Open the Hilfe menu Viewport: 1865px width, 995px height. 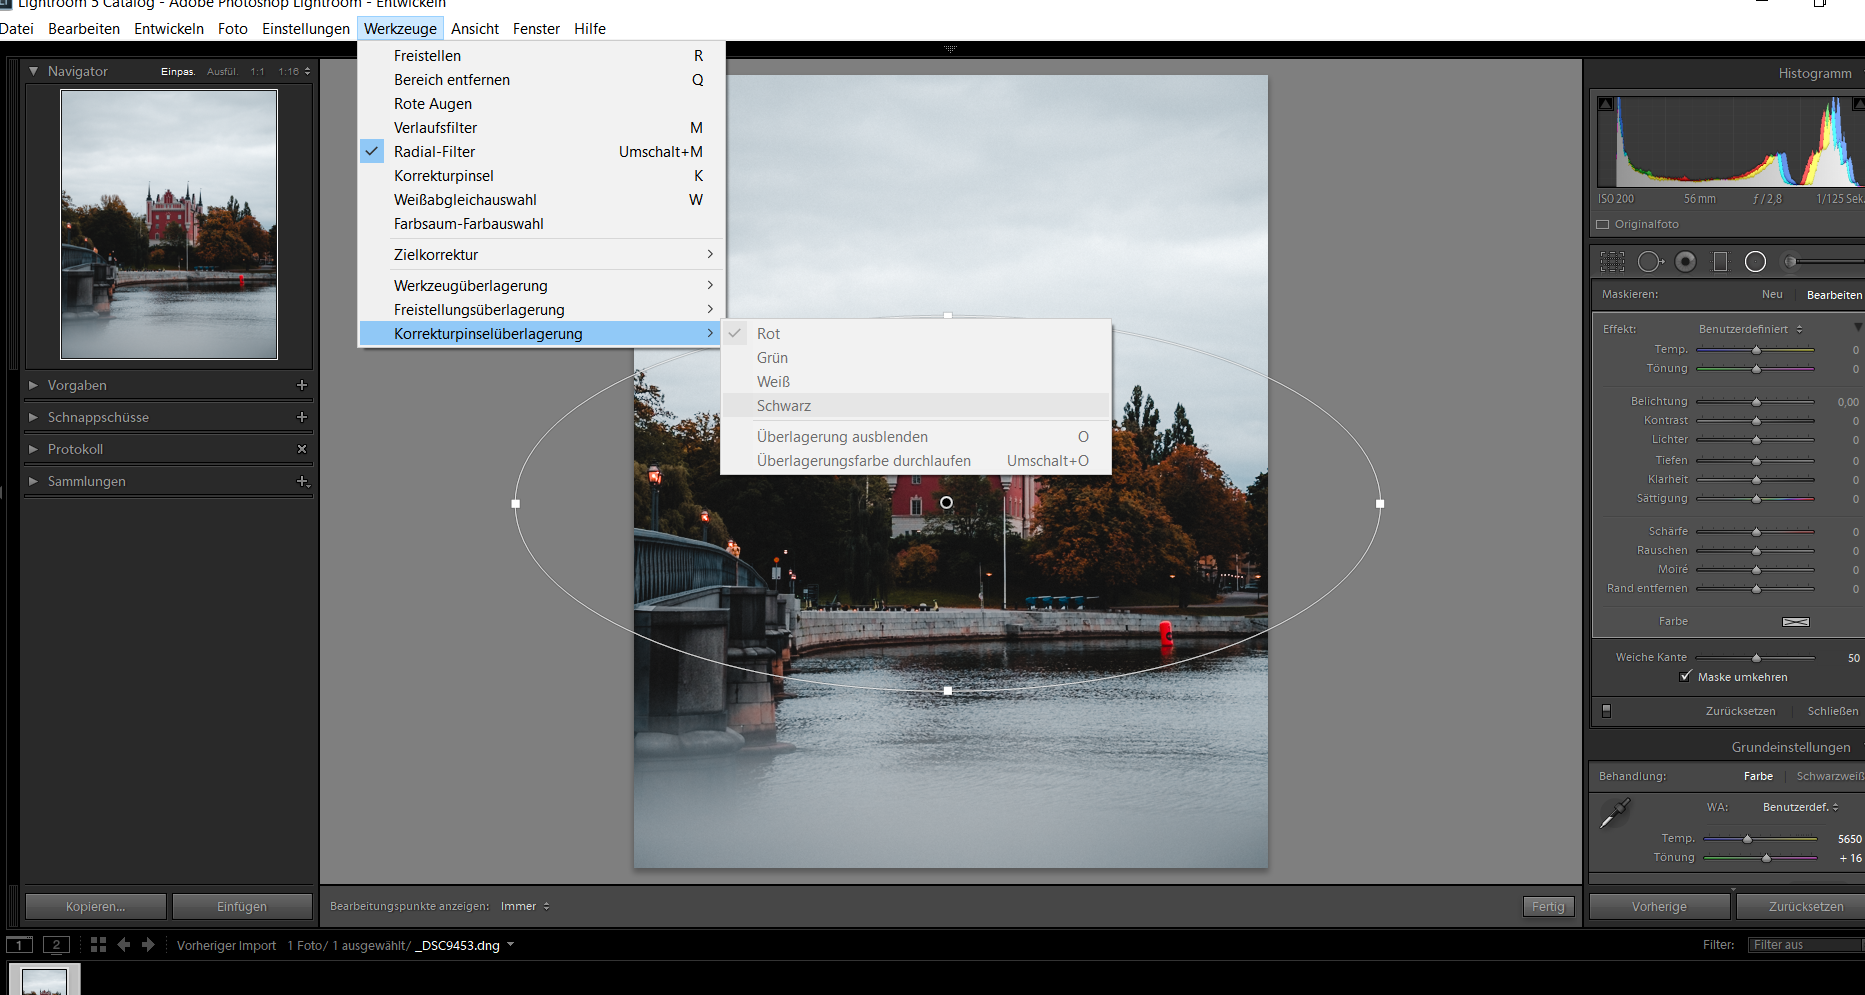tap(589, 28)
